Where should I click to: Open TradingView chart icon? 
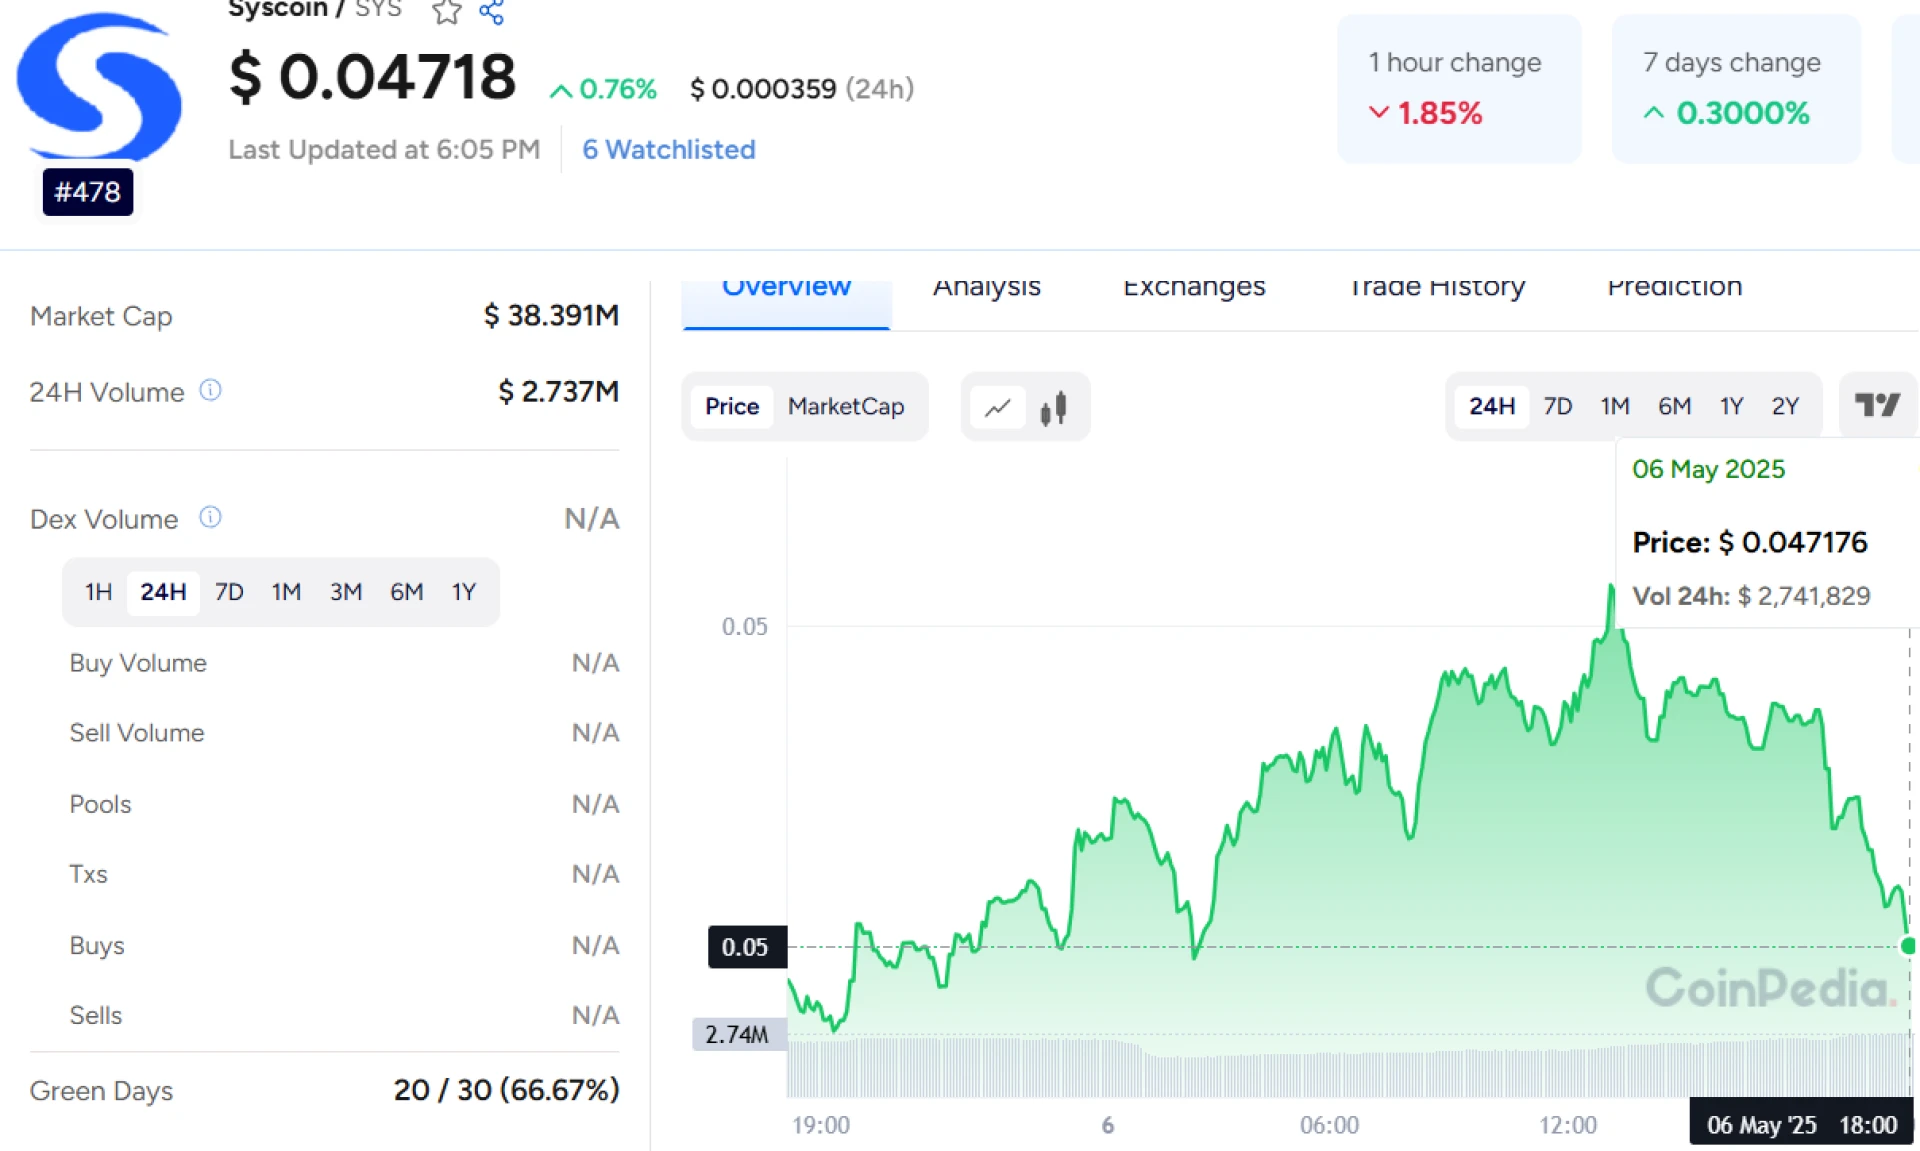pos(1877,405)
